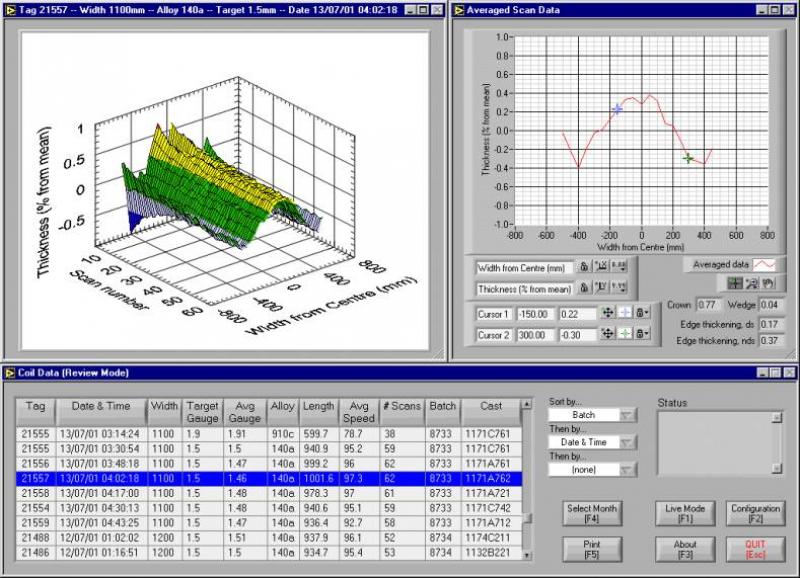Open the second 'Then by' (none) dropdown
This screenshot has width=800, height=578.
(x=593, y=469)
